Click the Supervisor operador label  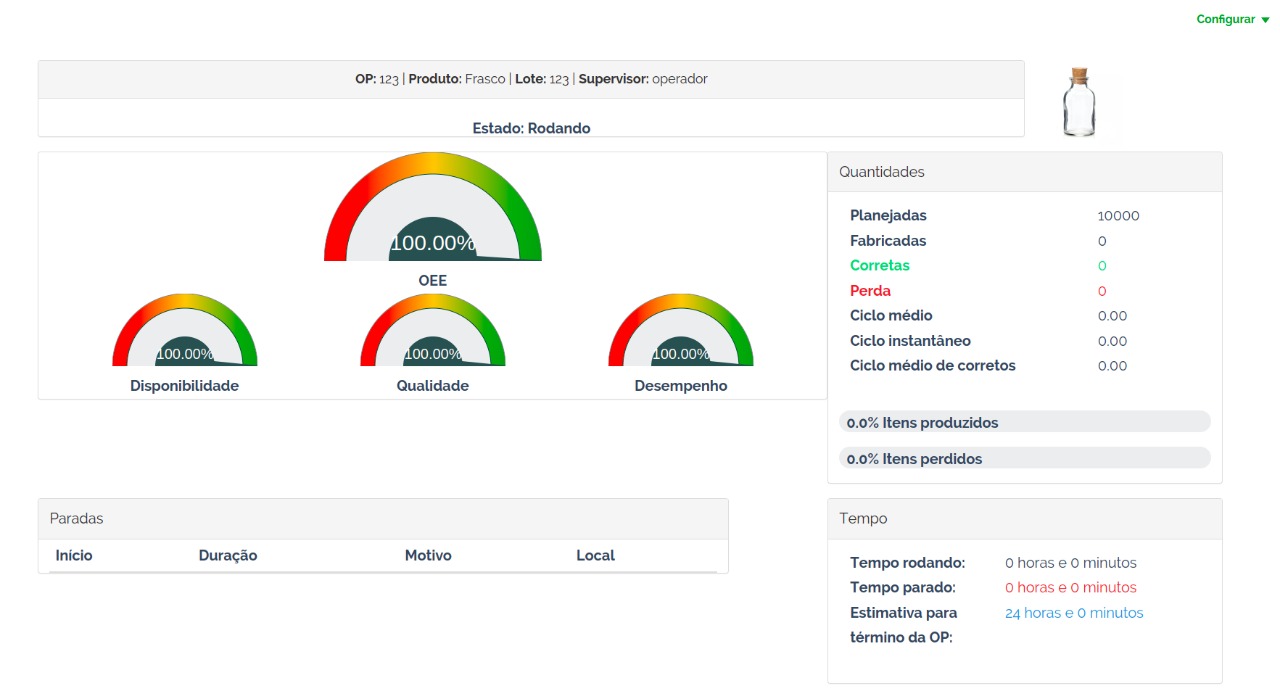649,78
